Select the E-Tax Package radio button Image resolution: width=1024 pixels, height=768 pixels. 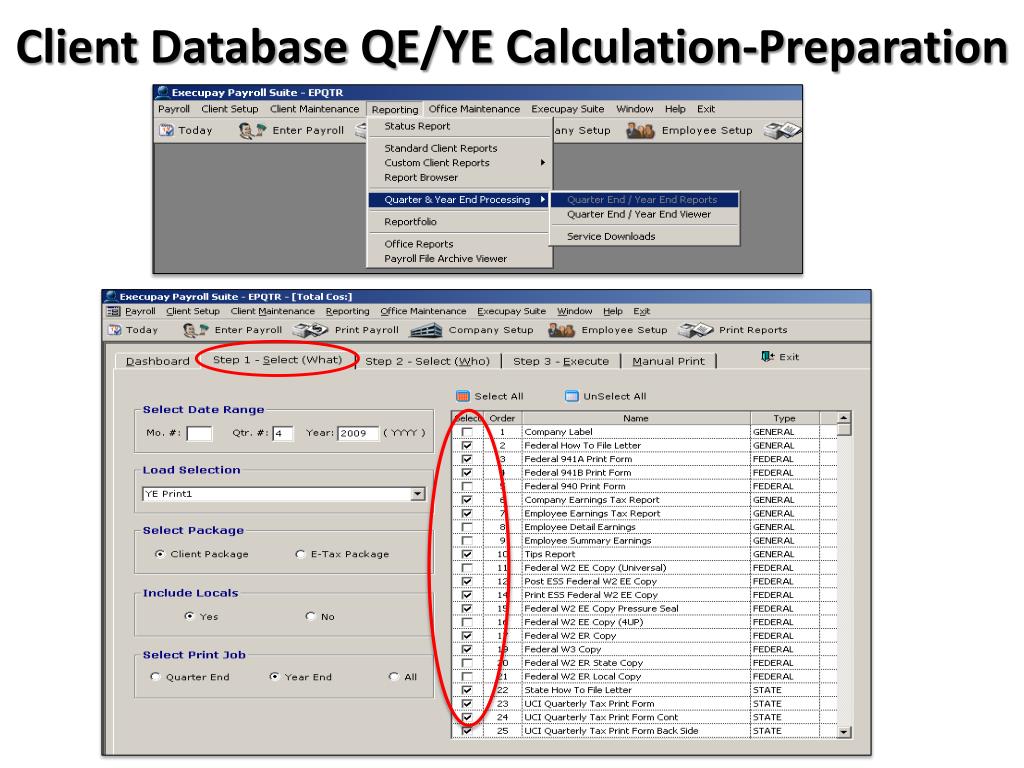(x=300, y=554)
